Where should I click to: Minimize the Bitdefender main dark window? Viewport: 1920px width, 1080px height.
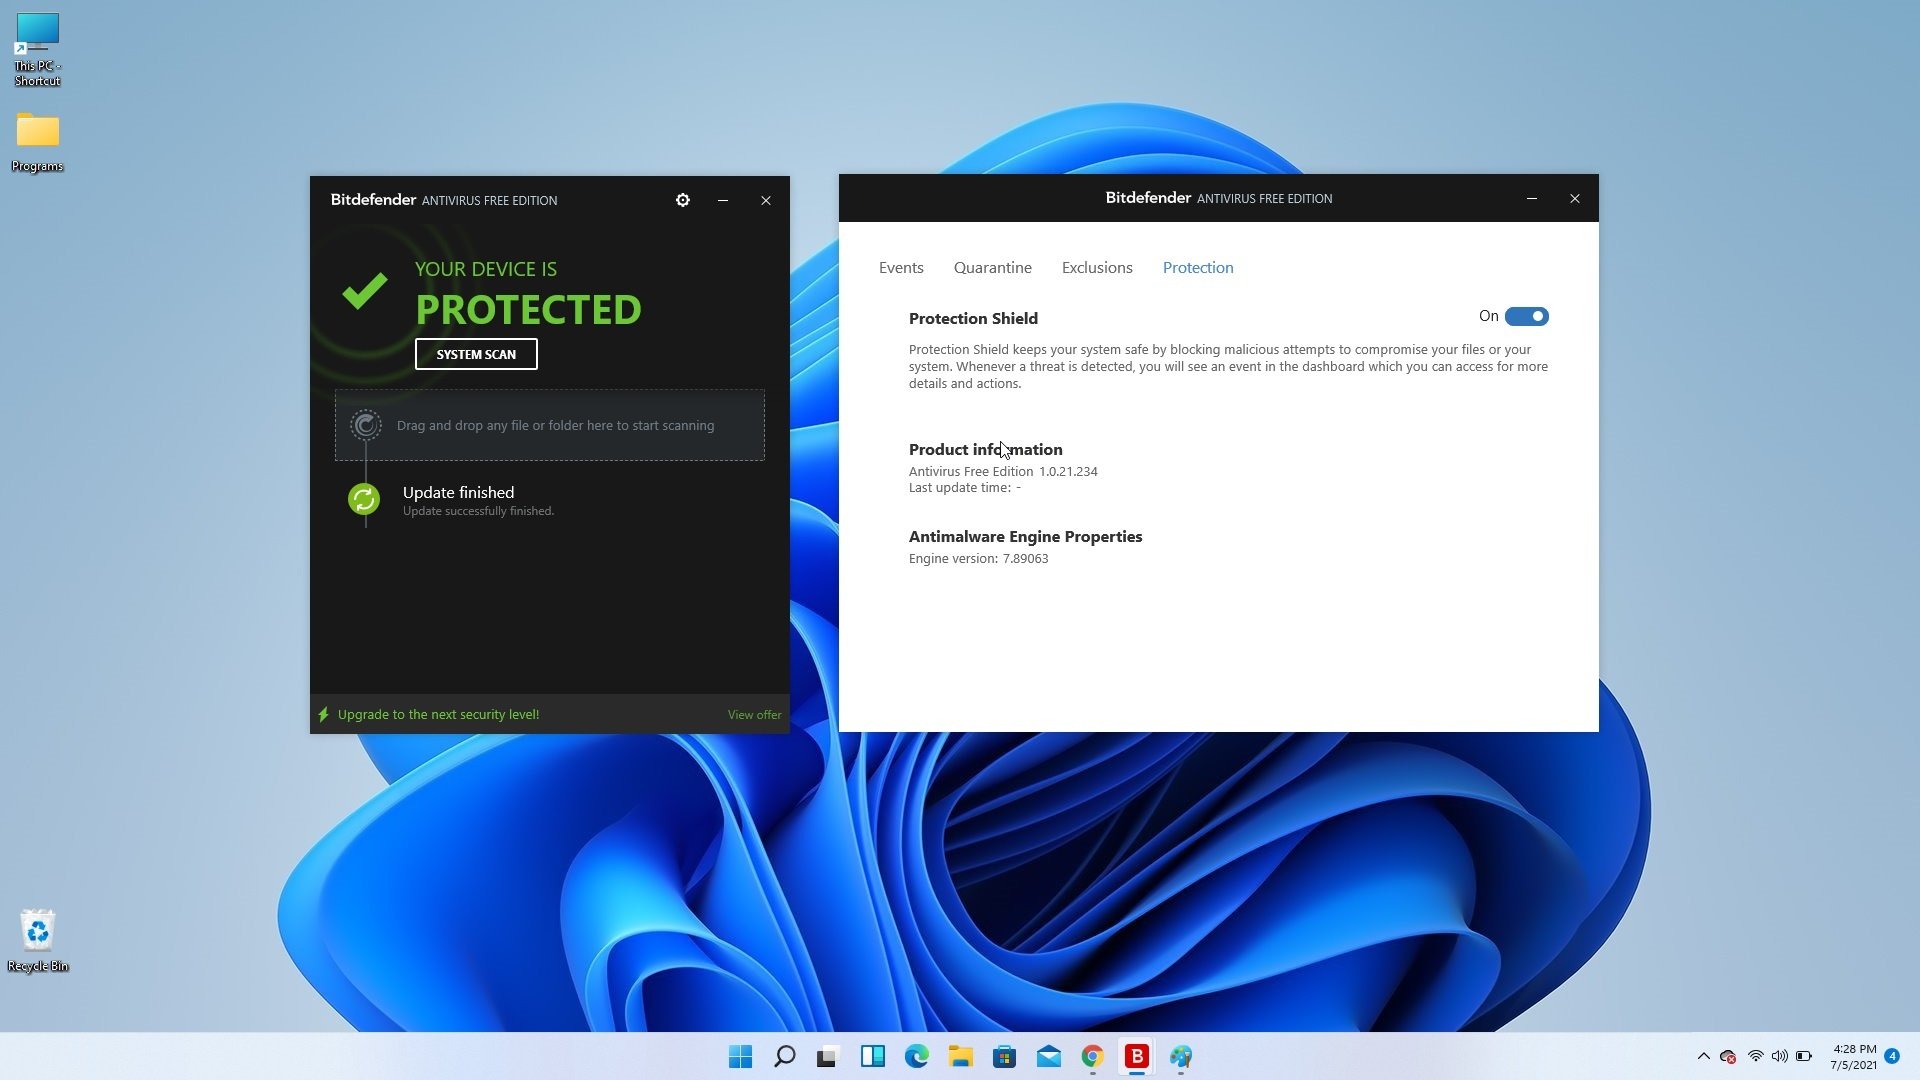pos(723,200)
